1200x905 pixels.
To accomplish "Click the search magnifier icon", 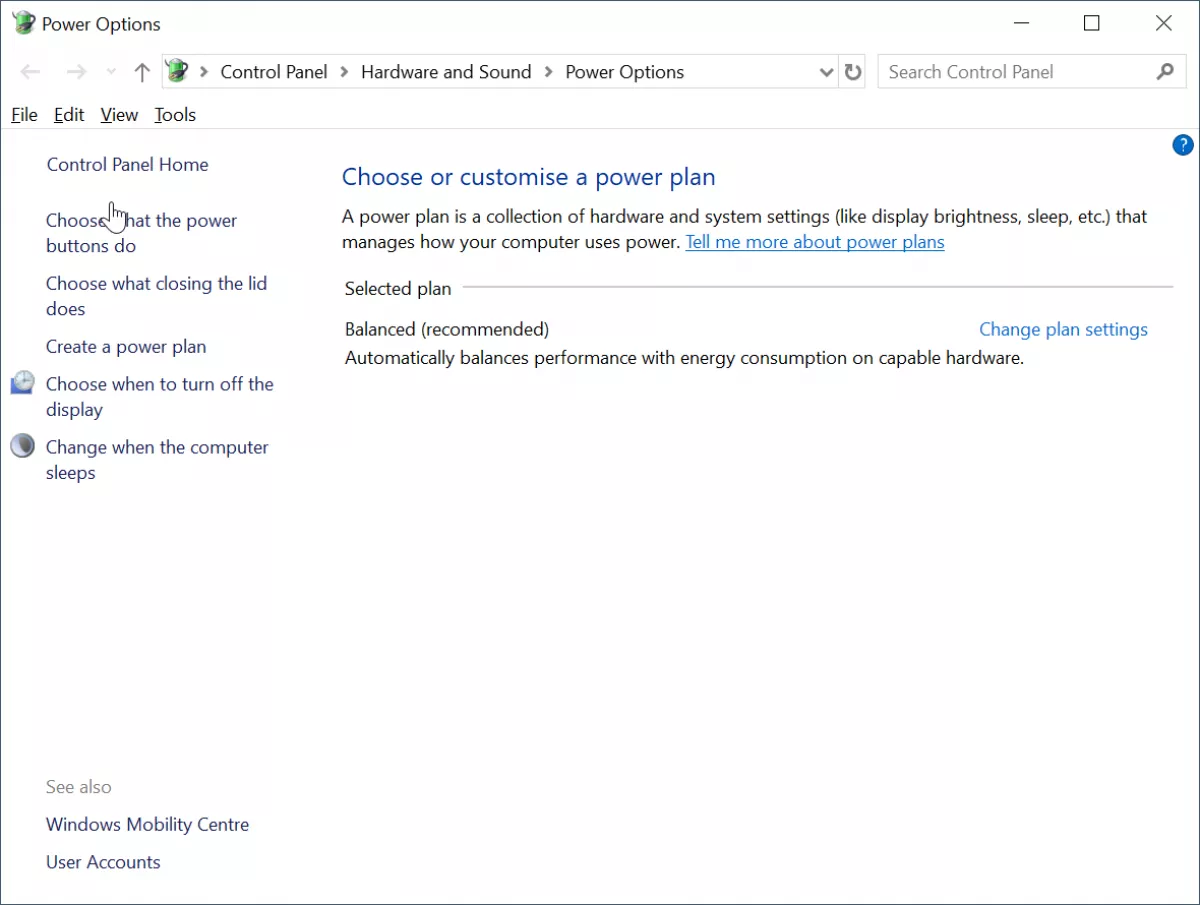I will [1165, 72].
